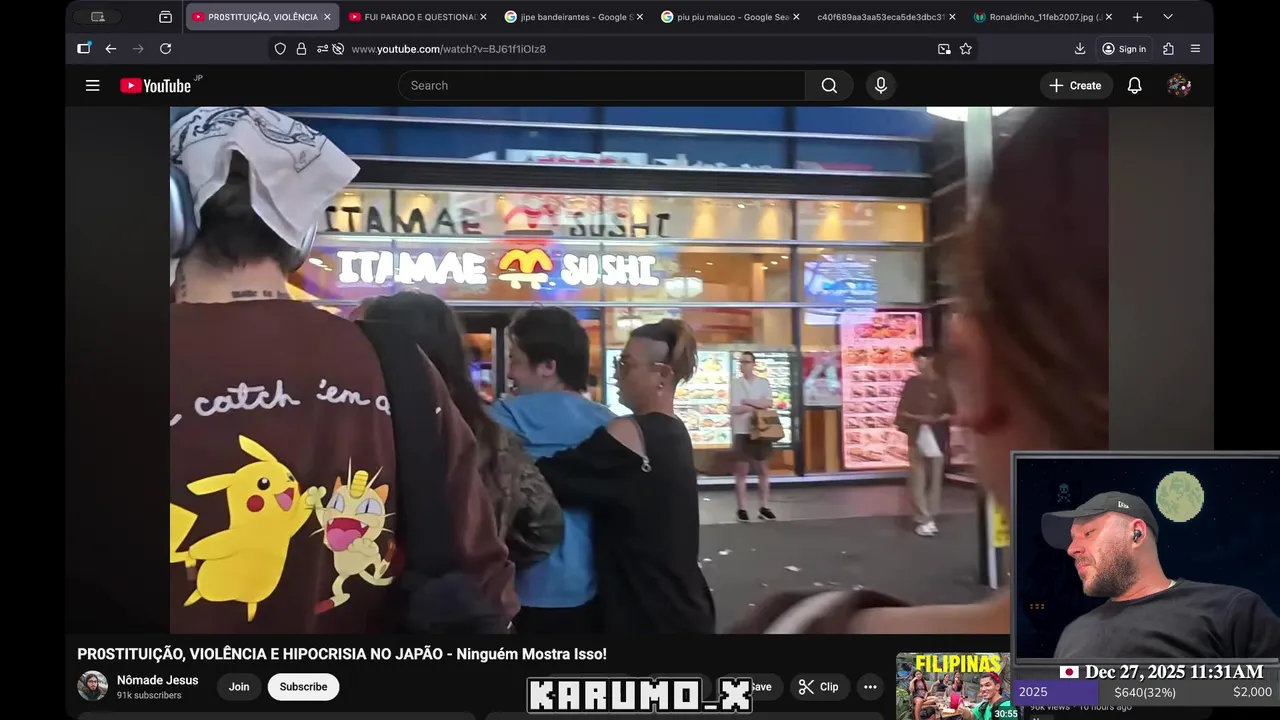Image resolution: width=1280 pixels, height=720 pixels.
Task: Open a new tab with plus button
Action: pos(1137,17)
